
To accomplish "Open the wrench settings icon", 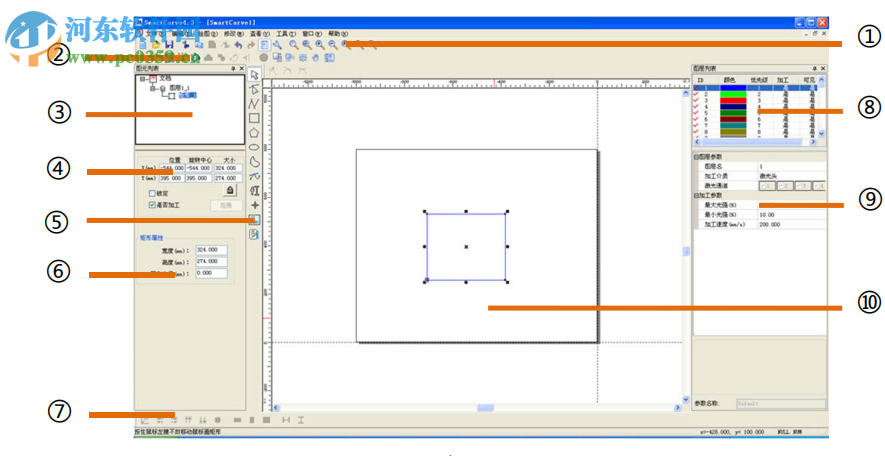I will coord(277,45).
